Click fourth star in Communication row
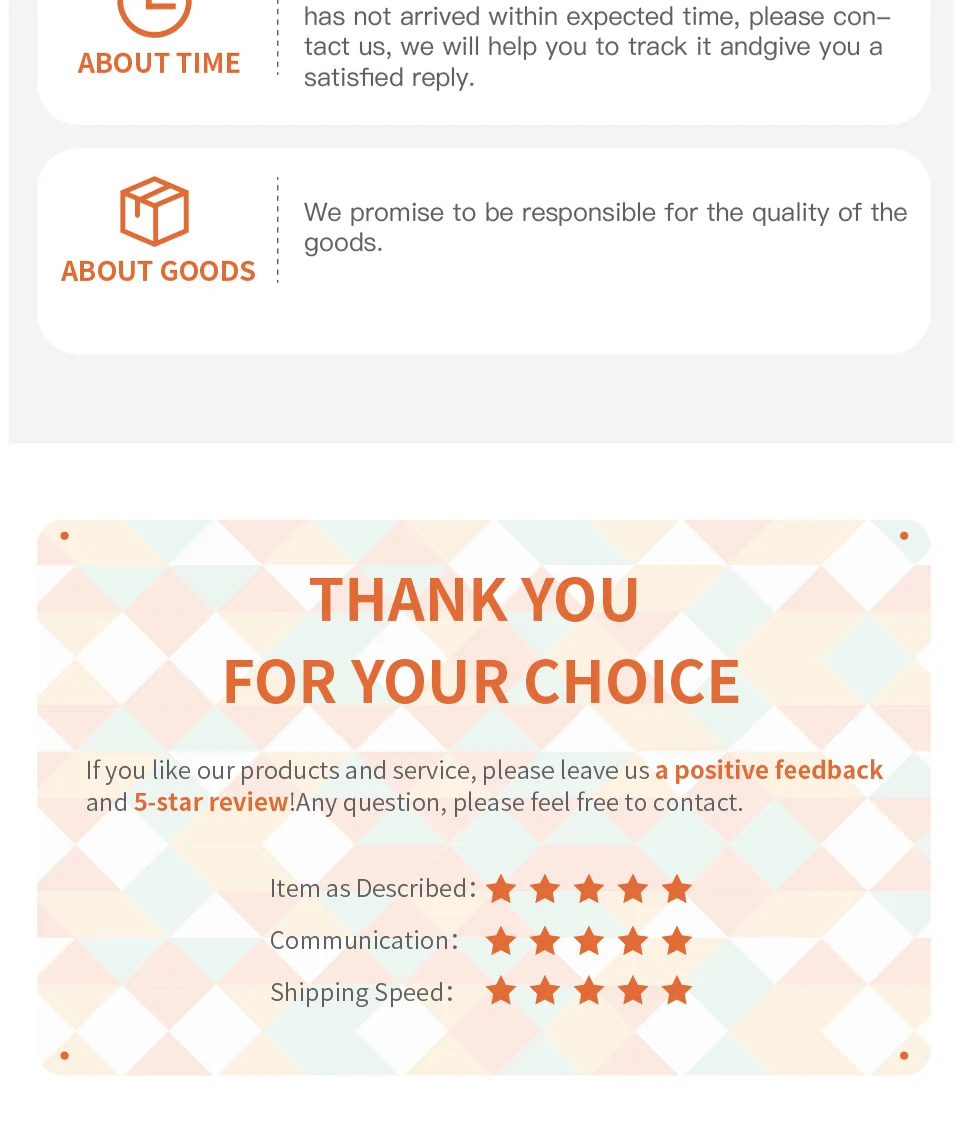 (x=633, y=940)
